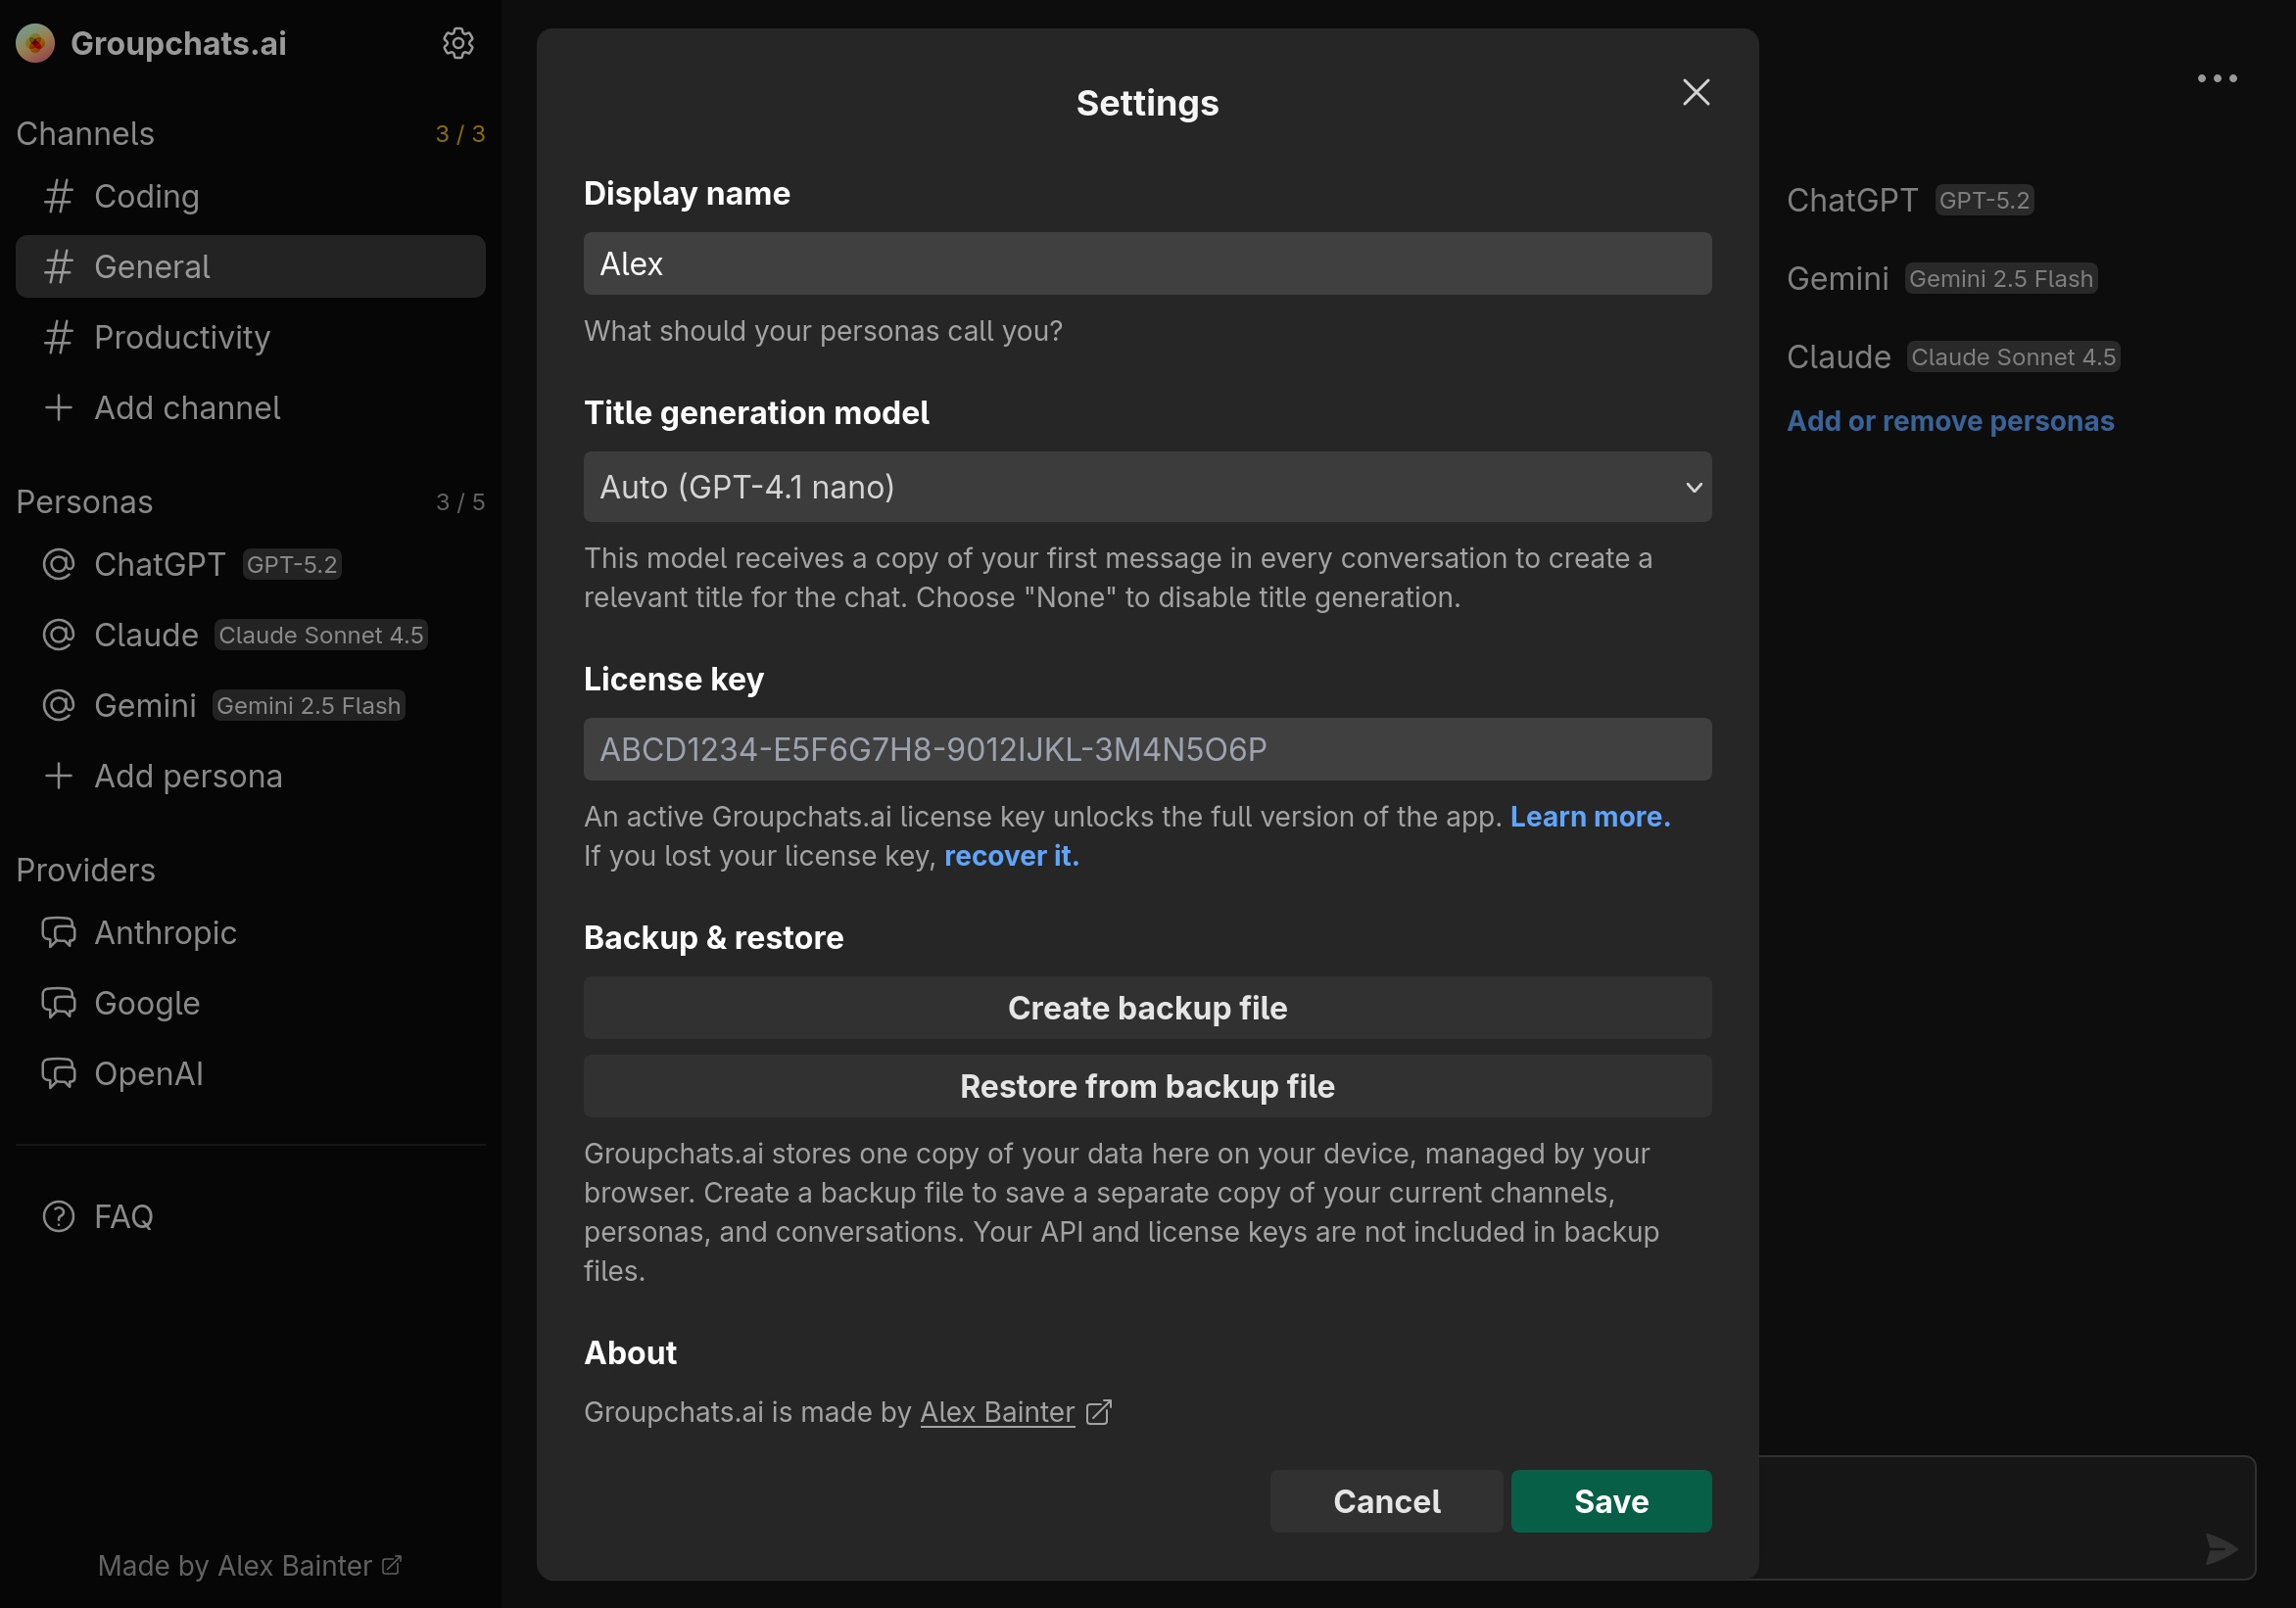Open the Learn more link

(1589, 816)
